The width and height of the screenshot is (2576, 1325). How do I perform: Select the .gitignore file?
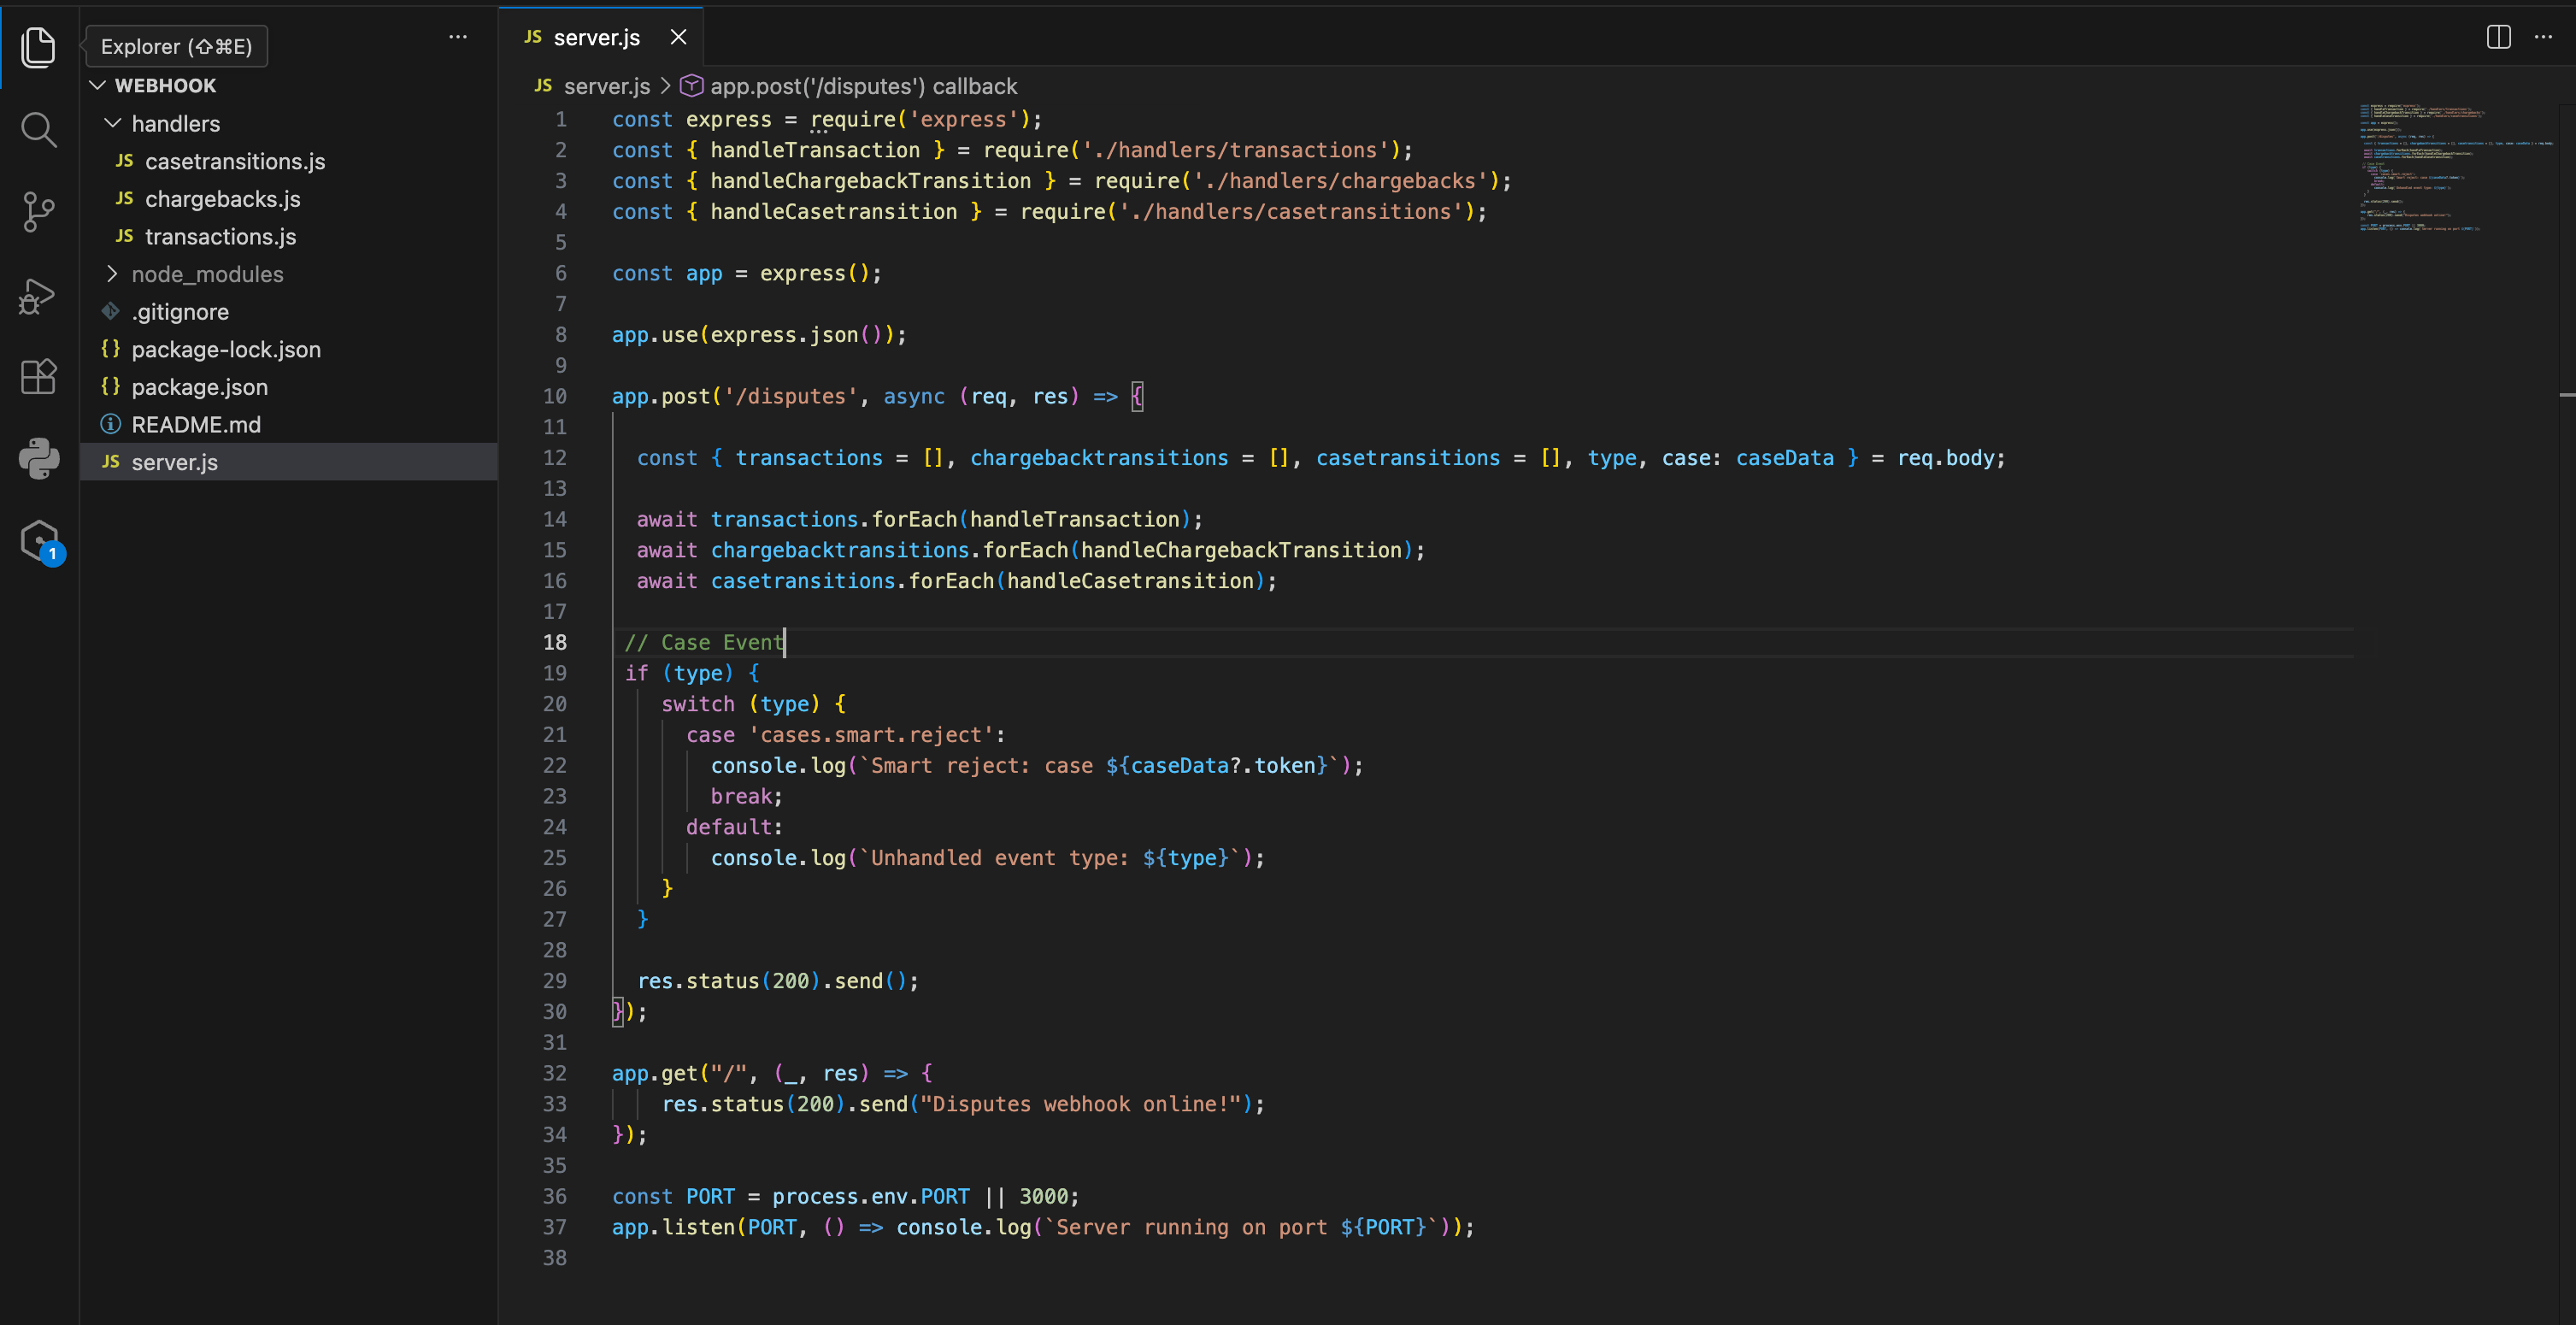[x=180, y=312]
